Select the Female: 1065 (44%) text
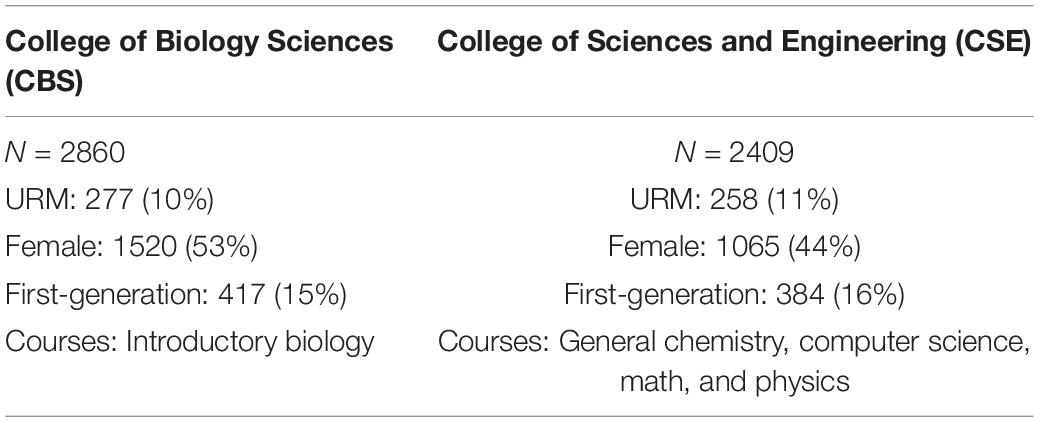 coord(734,248)
